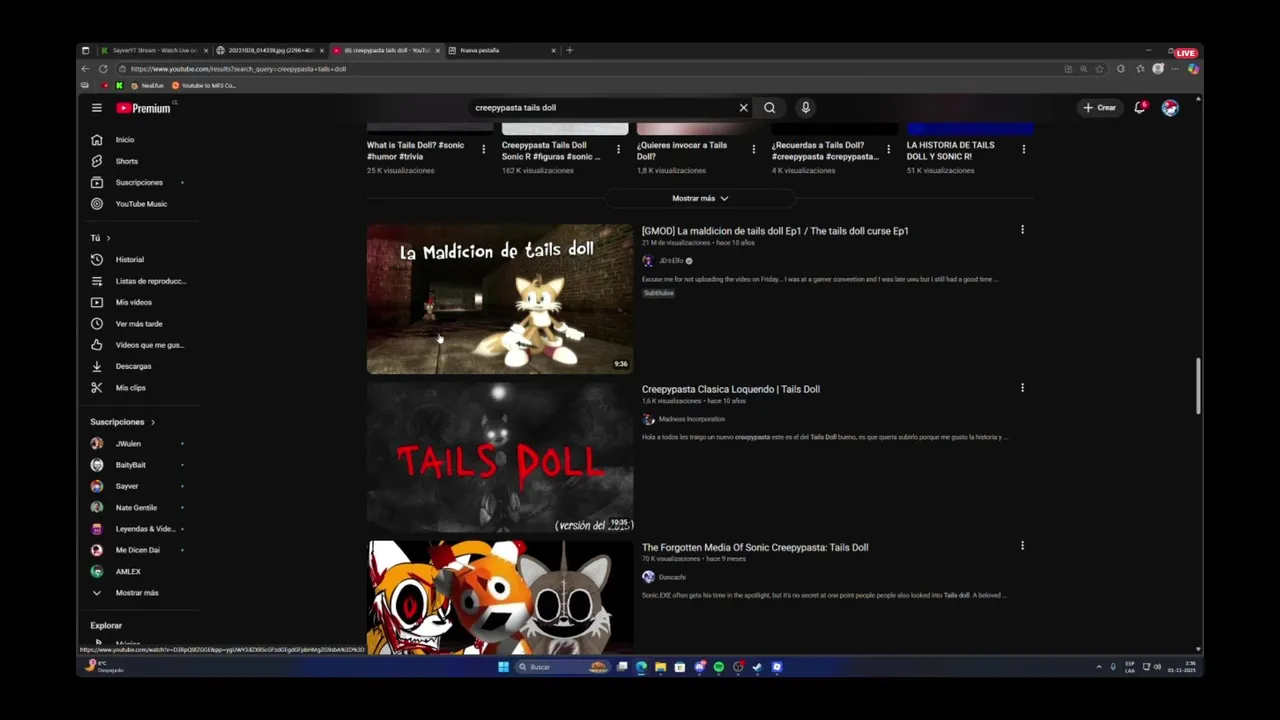Screen dimensions: 1280x720
Task: Click the taskbar Buscar search box
Action: coord(561,667)
